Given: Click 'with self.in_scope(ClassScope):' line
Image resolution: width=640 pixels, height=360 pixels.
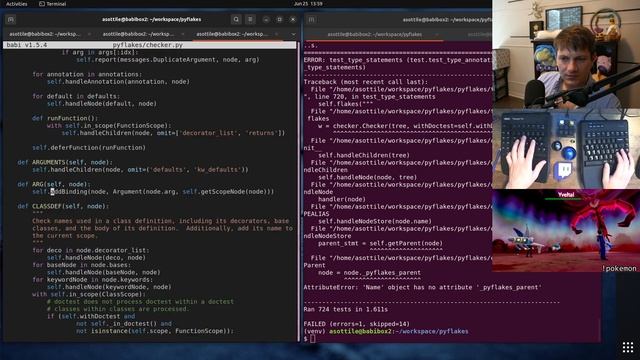Looking at the screenshot, I should (89, 294).
